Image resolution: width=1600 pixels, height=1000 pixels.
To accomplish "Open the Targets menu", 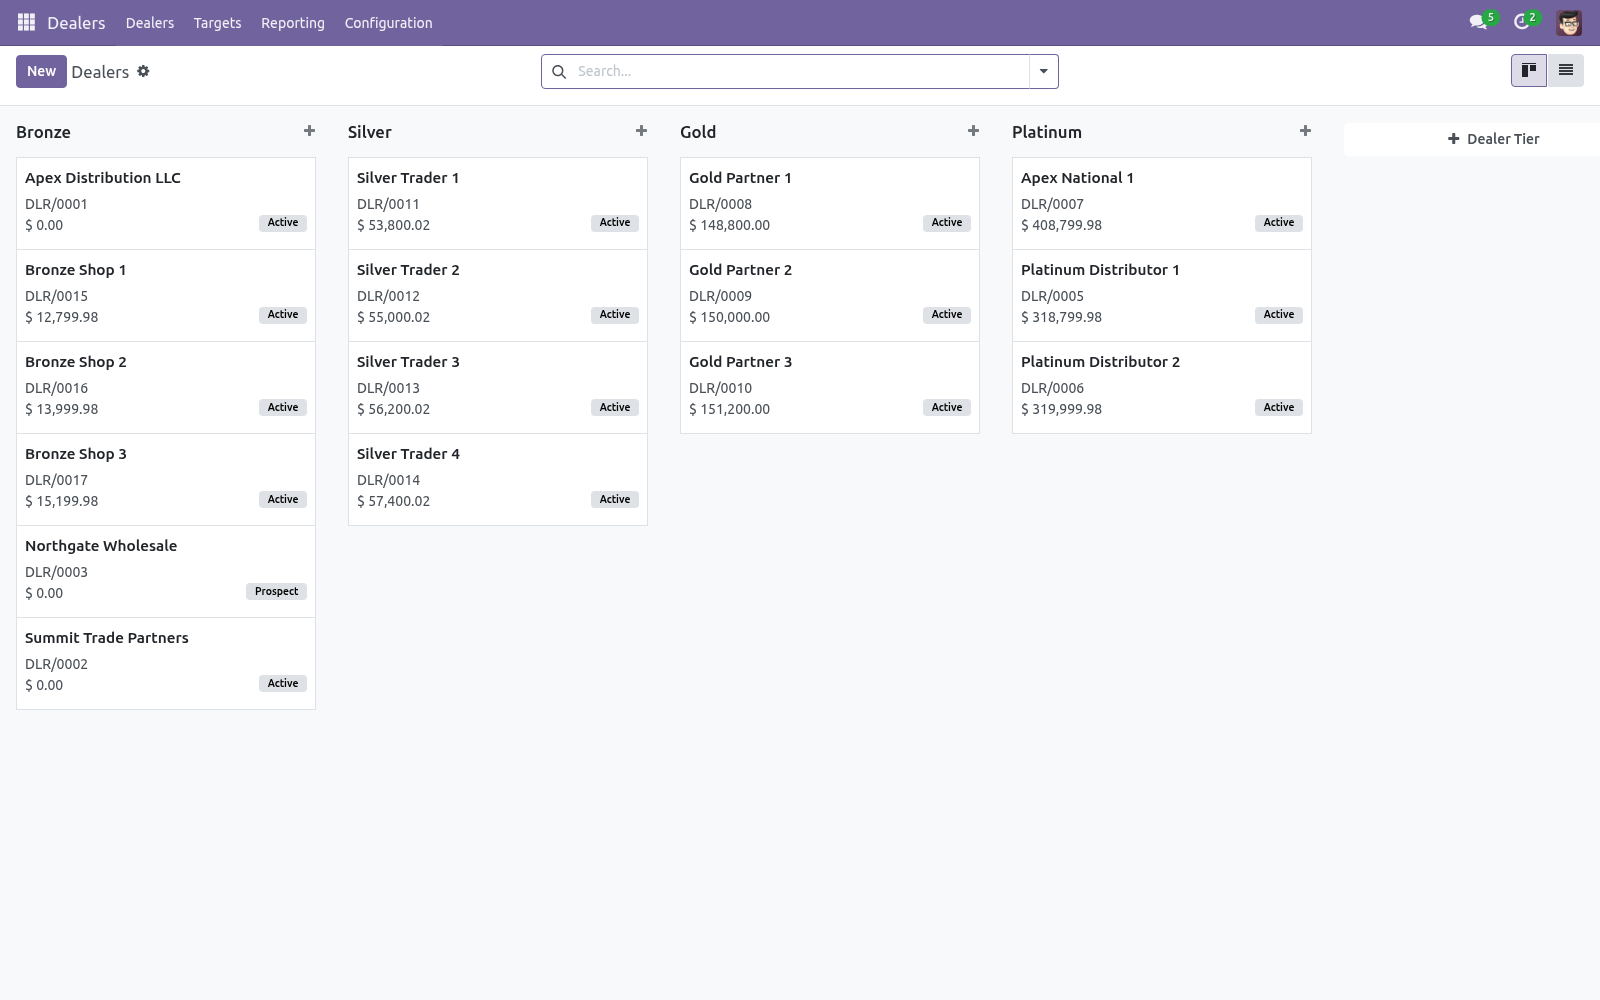I will [x=217, y=22].
